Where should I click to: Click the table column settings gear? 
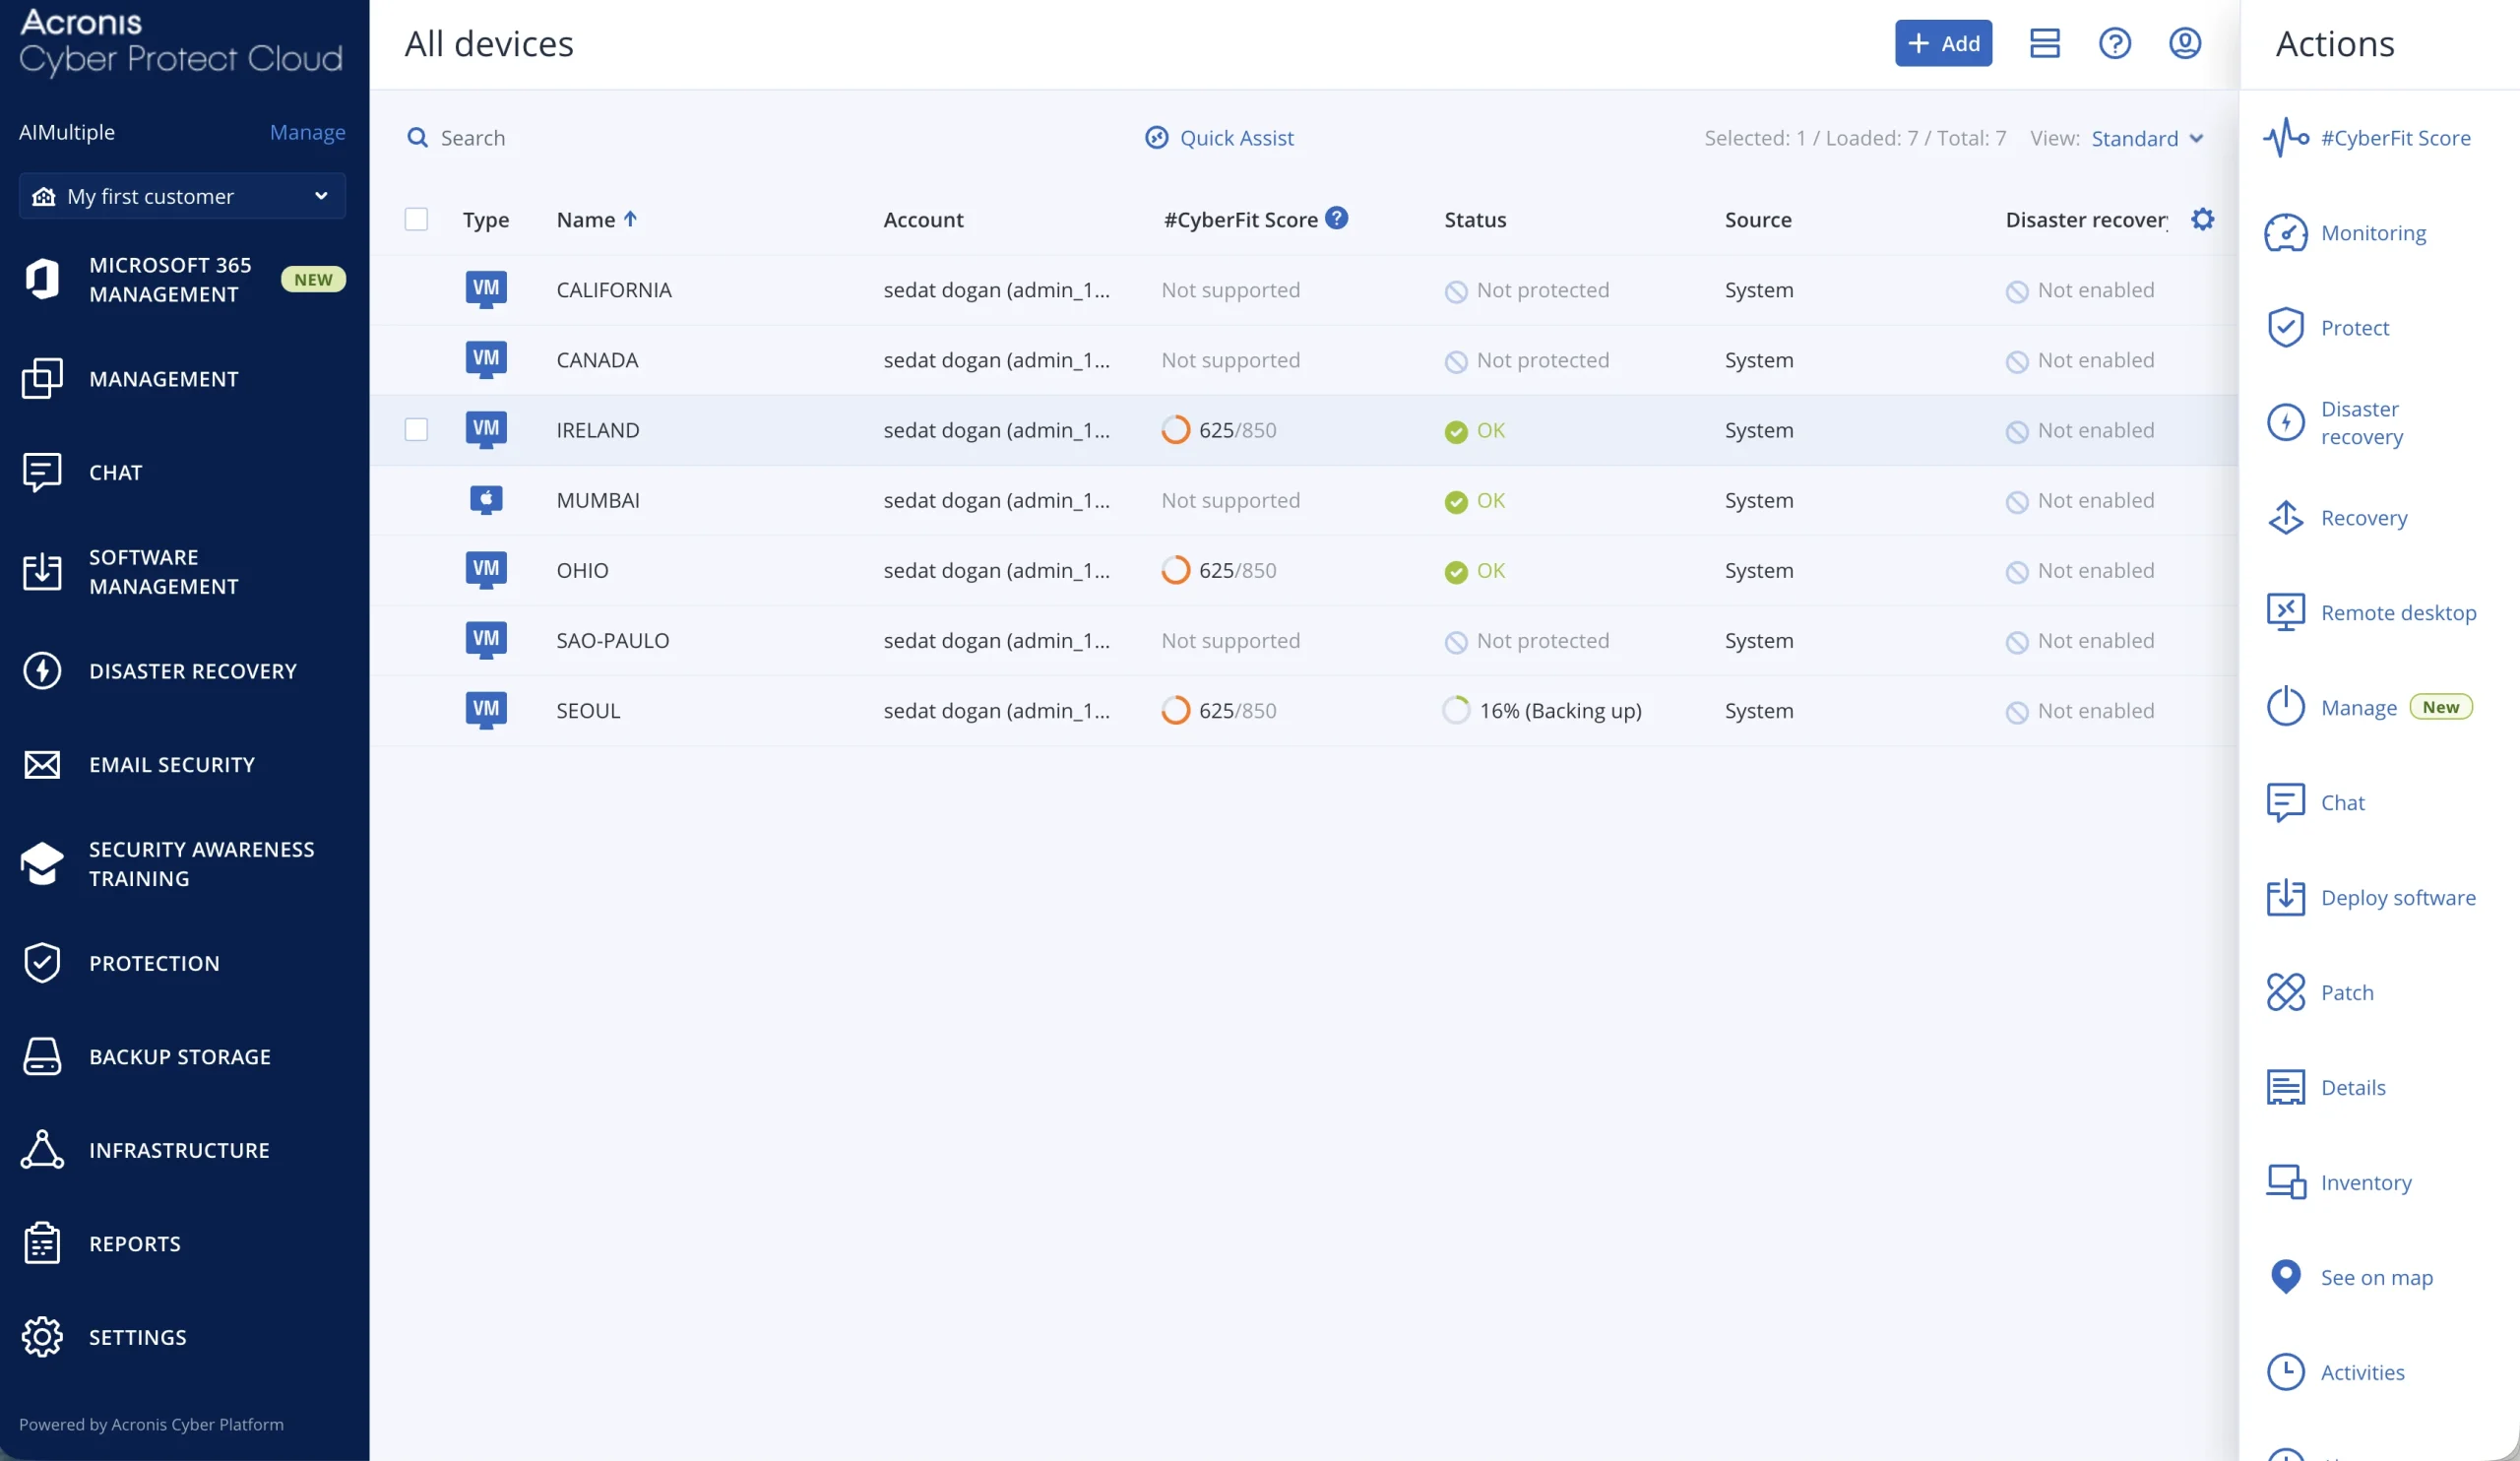pyautogui.click(x=2202, y=219)
